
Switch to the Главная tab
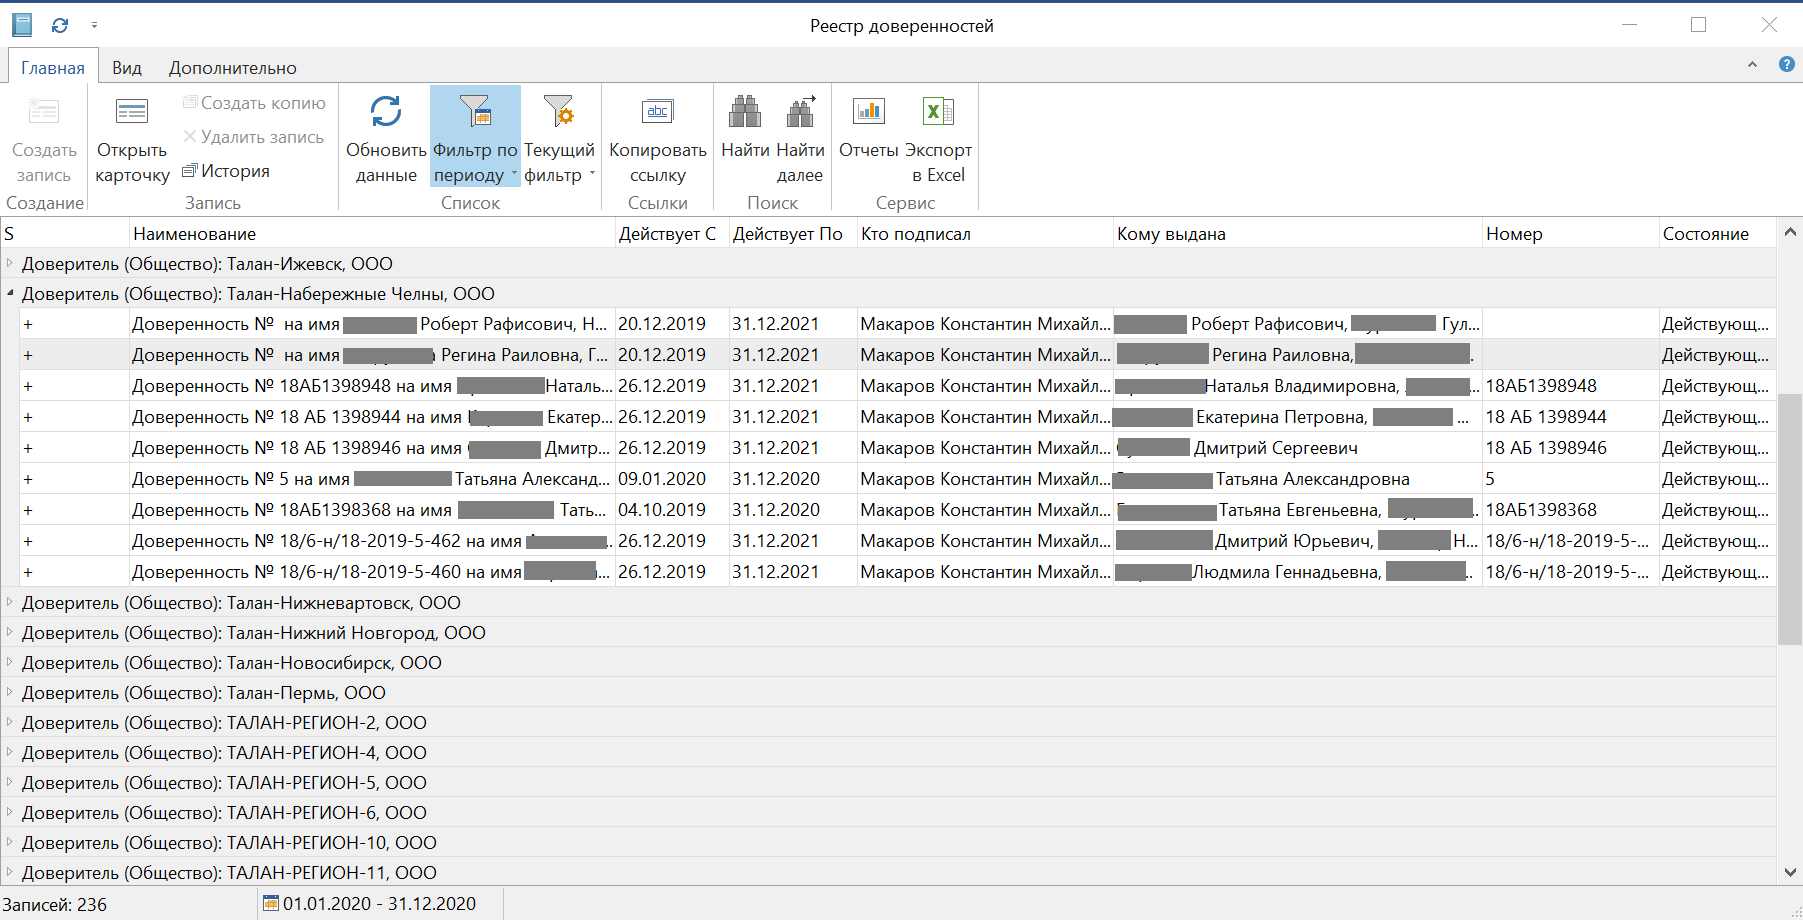[53, 67]
